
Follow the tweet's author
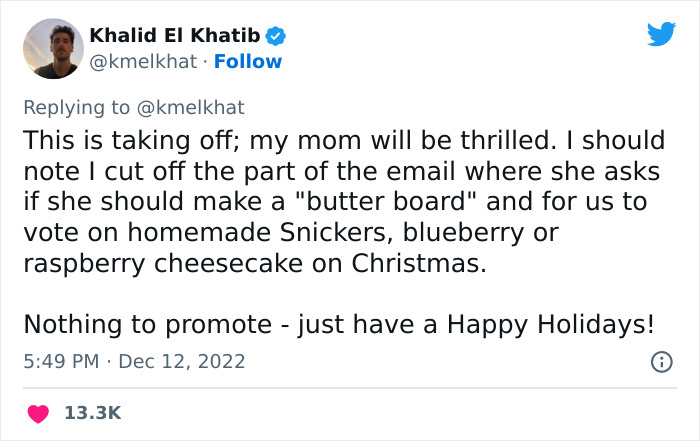point(250,62)
